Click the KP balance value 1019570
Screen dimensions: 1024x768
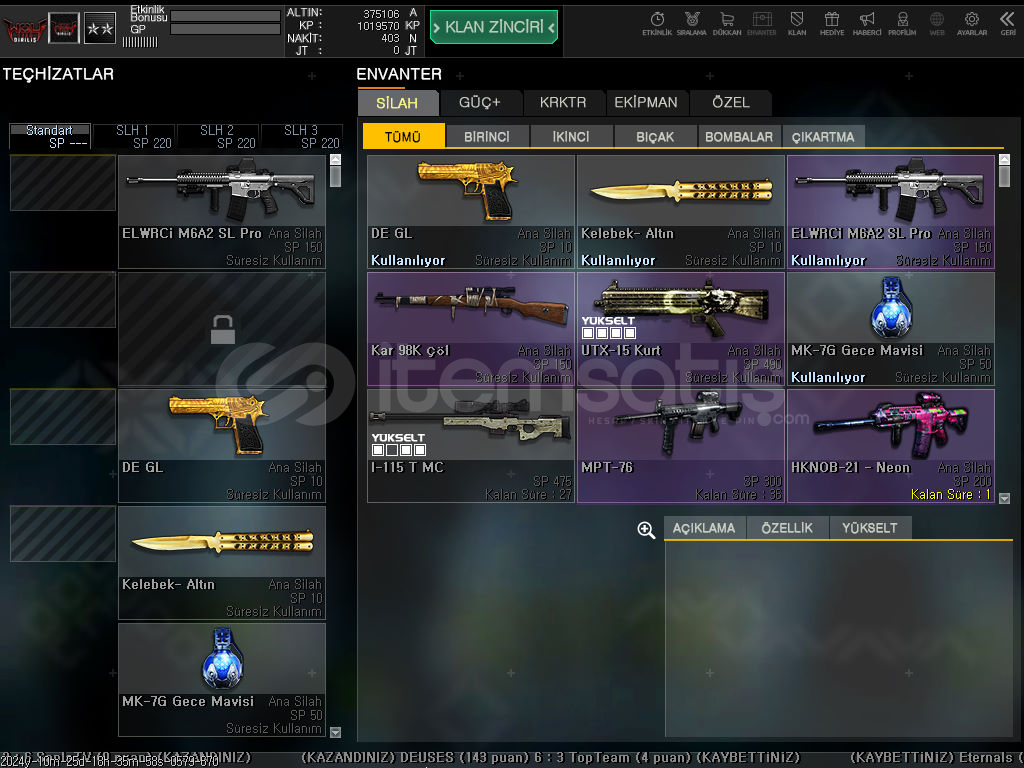coord(378,26)
